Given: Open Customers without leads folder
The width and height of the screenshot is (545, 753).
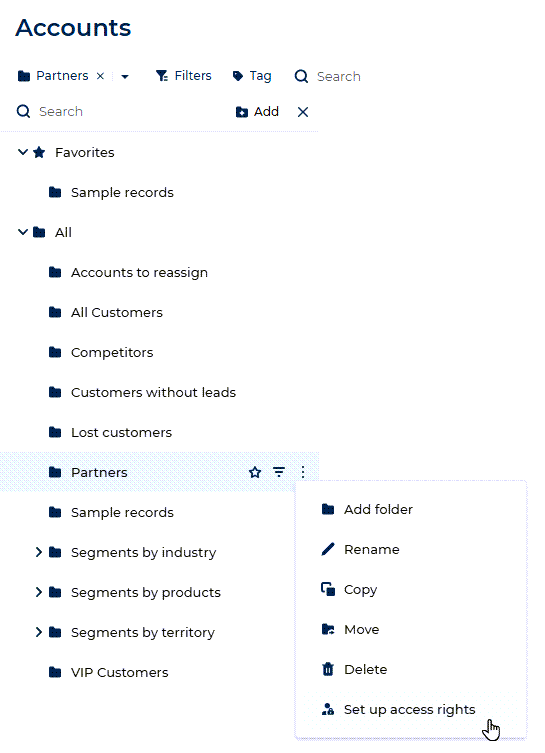Looking at the screenshot, I should click(x=153, y=392).
